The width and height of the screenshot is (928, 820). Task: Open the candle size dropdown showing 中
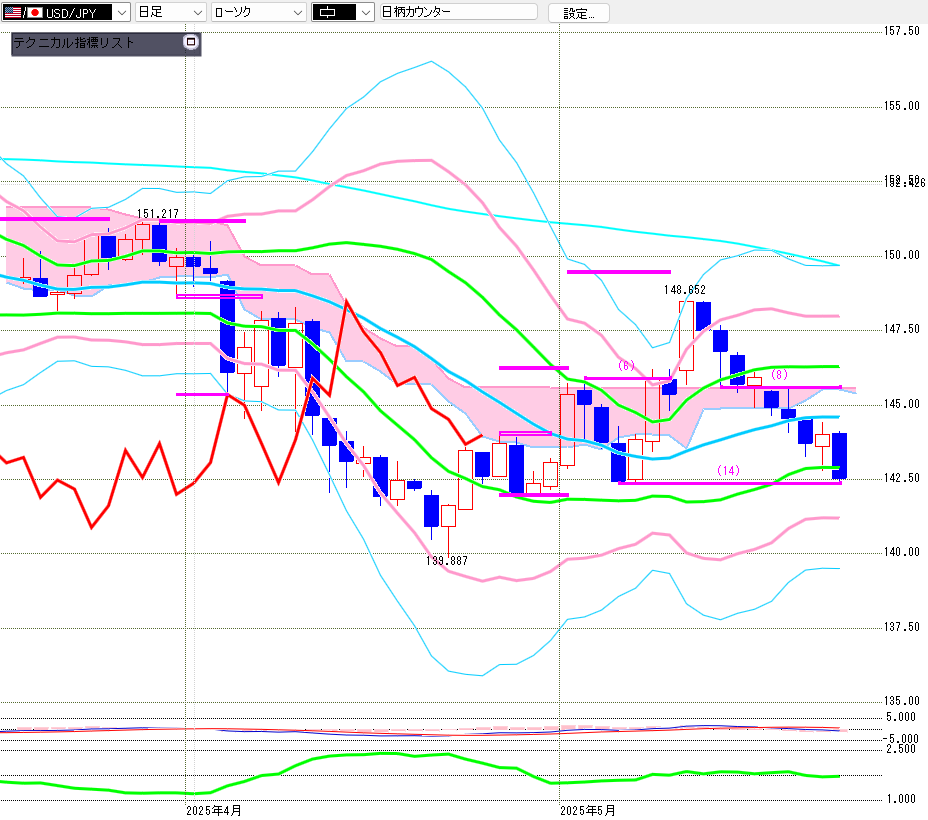[343, 12]
